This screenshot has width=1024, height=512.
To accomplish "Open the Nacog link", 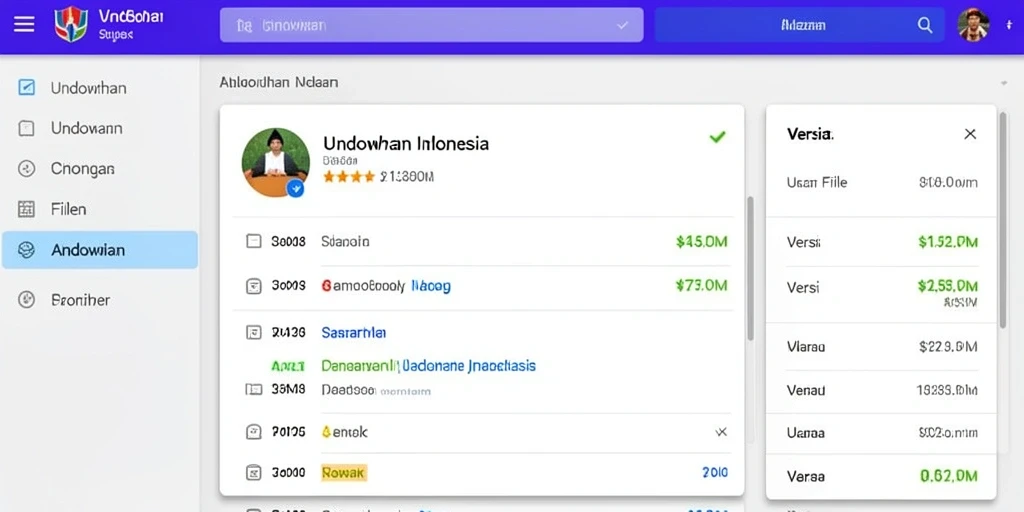I will 430,286.
